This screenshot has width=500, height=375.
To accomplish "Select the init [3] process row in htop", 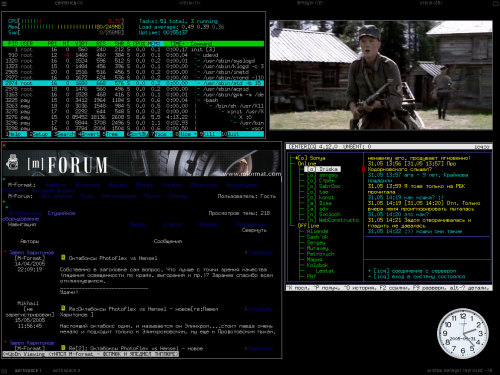I will point(133,49).
